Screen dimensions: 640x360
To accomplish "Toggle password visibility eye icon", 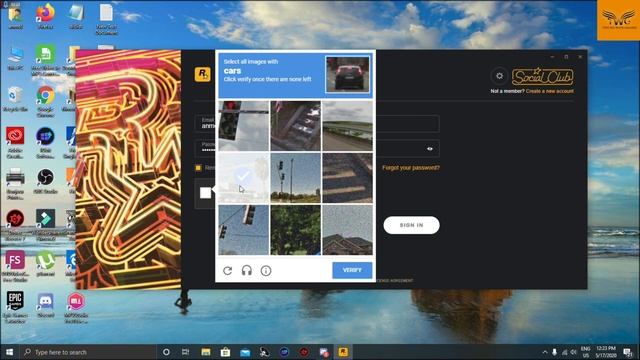I will click(x=430, y=149).
